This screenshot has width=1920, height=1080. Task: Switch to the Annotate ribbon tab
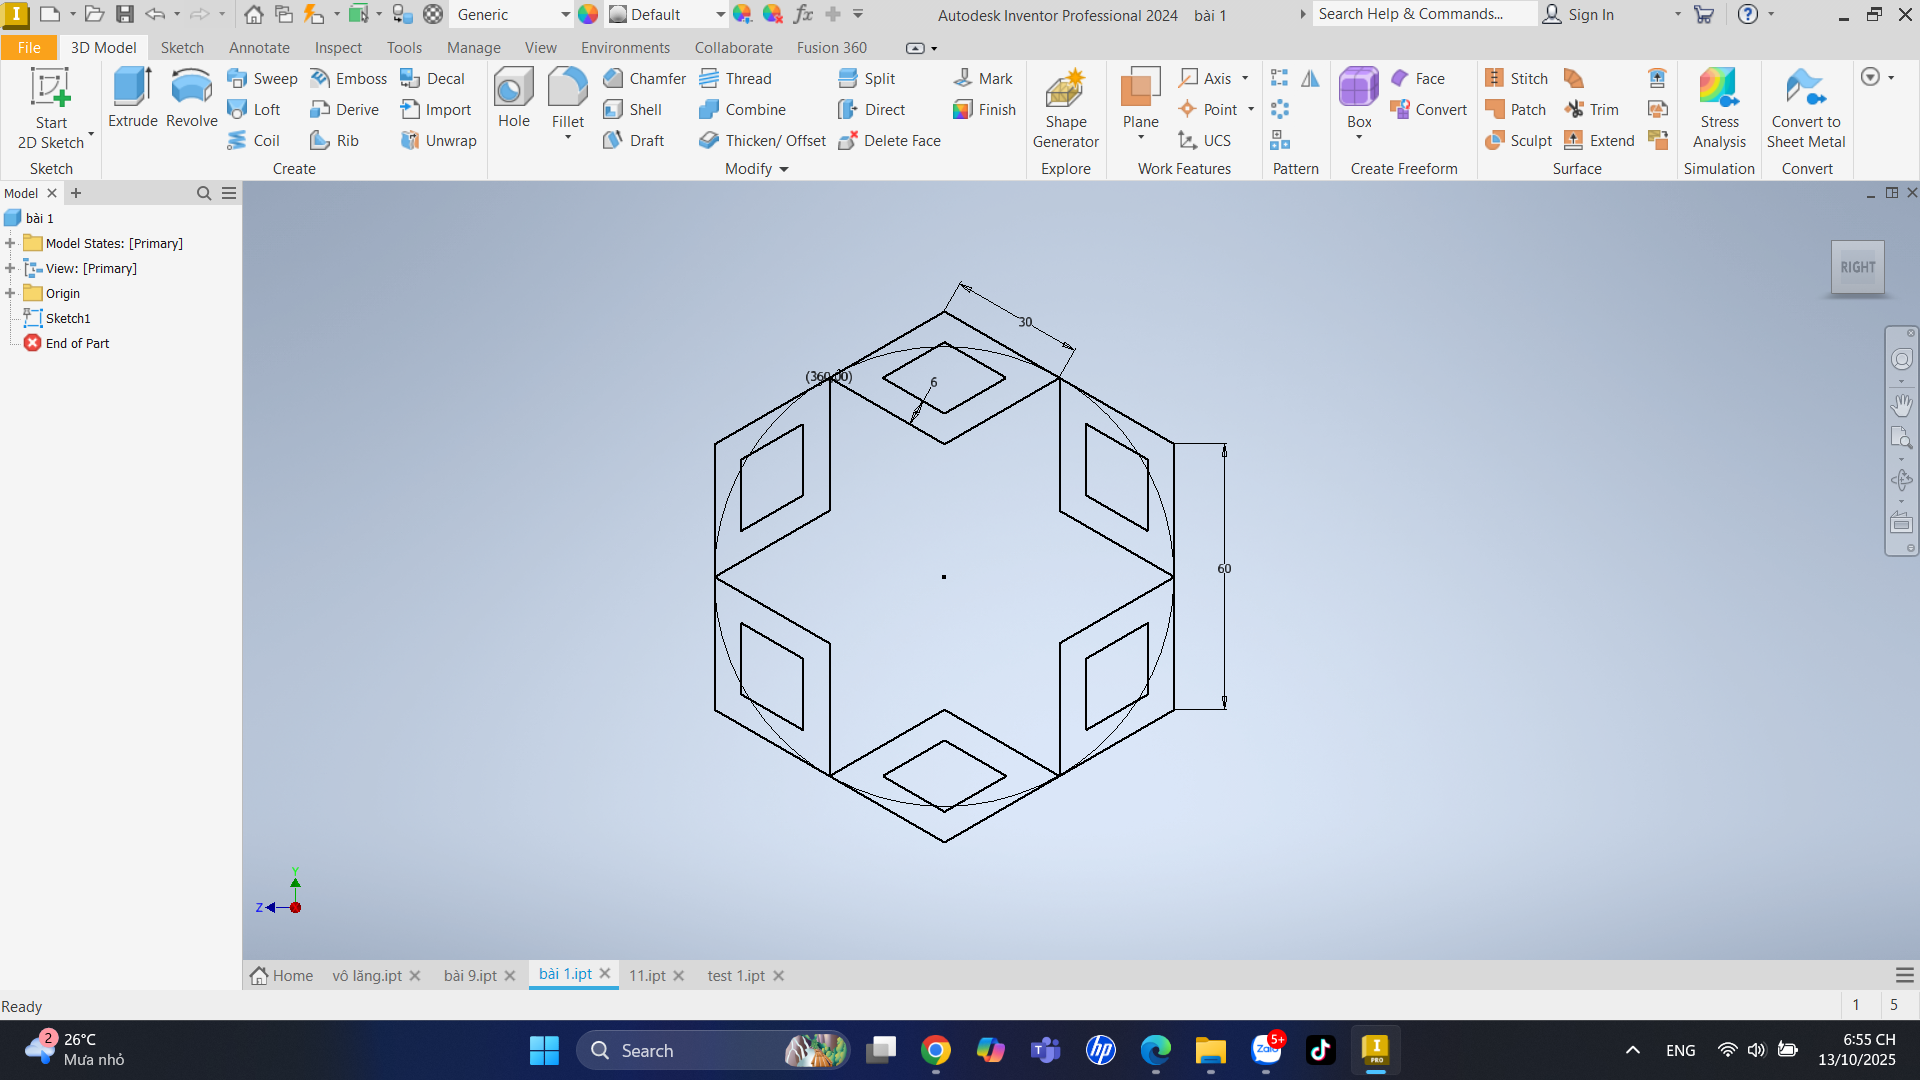point(259,48)
